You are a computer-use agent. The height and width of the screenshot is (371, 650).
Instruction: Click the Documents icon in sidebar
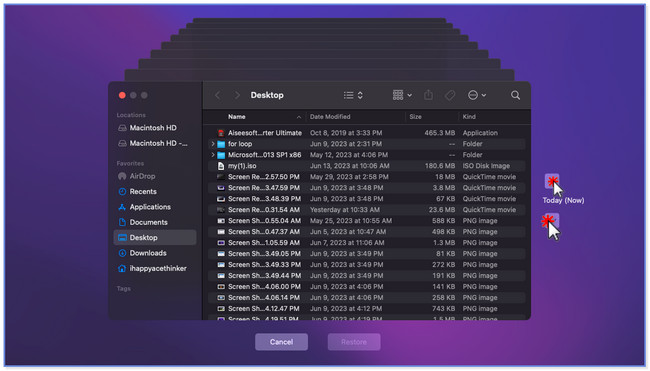(x=122, y=222)
